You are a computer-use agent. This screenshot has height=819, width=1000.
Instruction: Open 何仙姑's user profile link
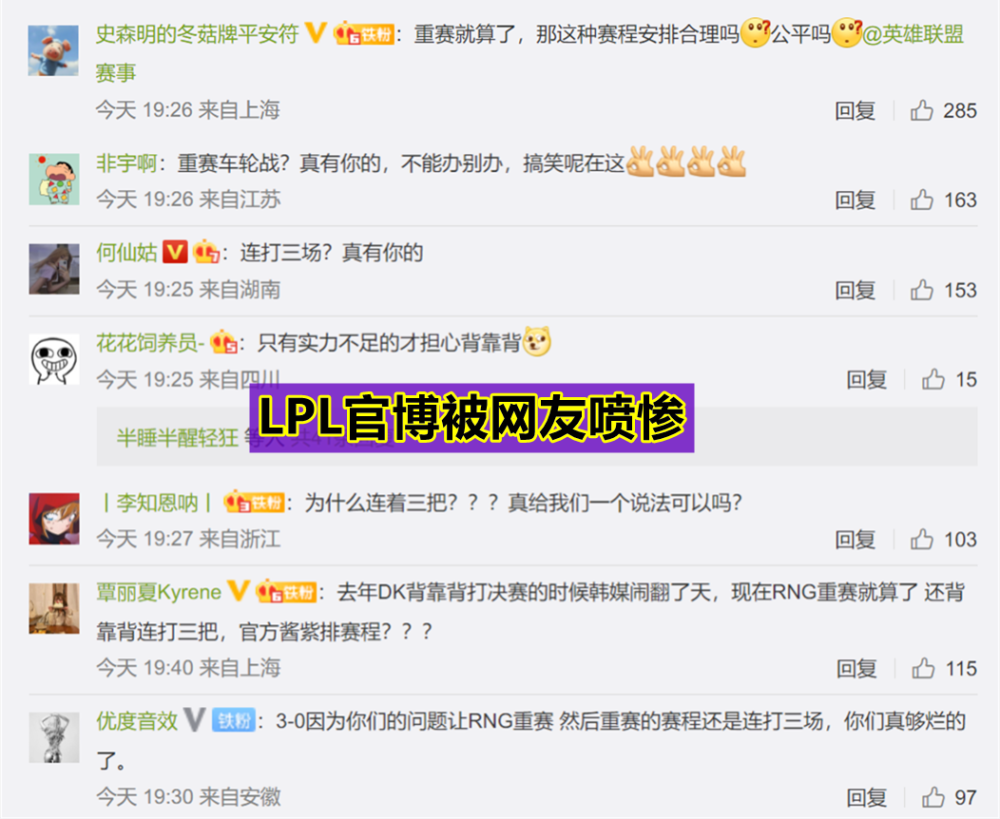[x=126, y=253]
